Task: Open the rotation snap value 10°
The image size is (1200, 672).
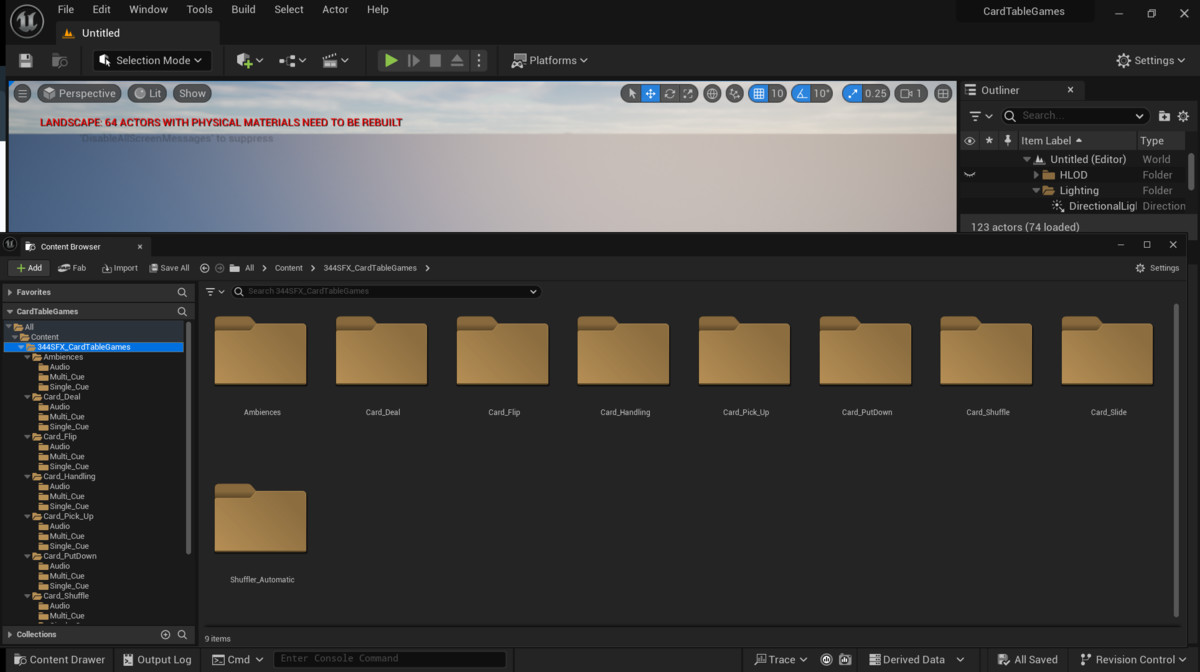Action: 821,93
